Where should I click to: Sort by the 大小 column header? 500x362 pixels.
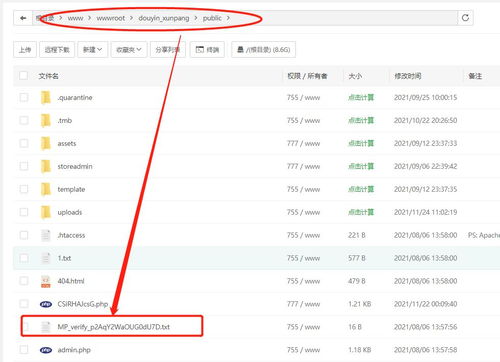(355, 76)
